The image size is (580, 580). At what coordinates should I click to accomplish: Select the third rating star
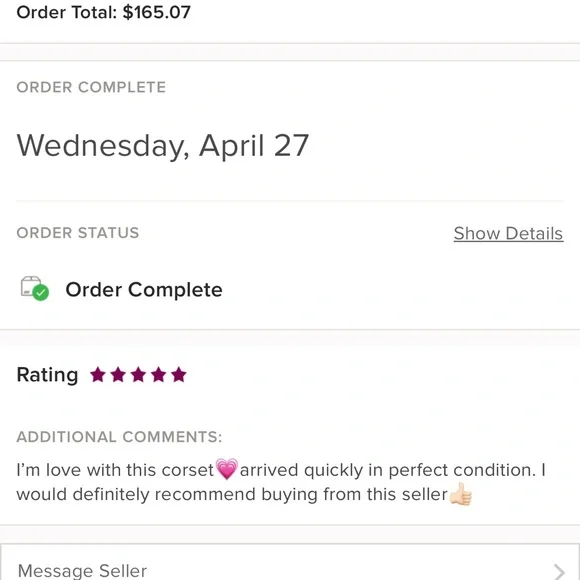[x=138, y=374]
